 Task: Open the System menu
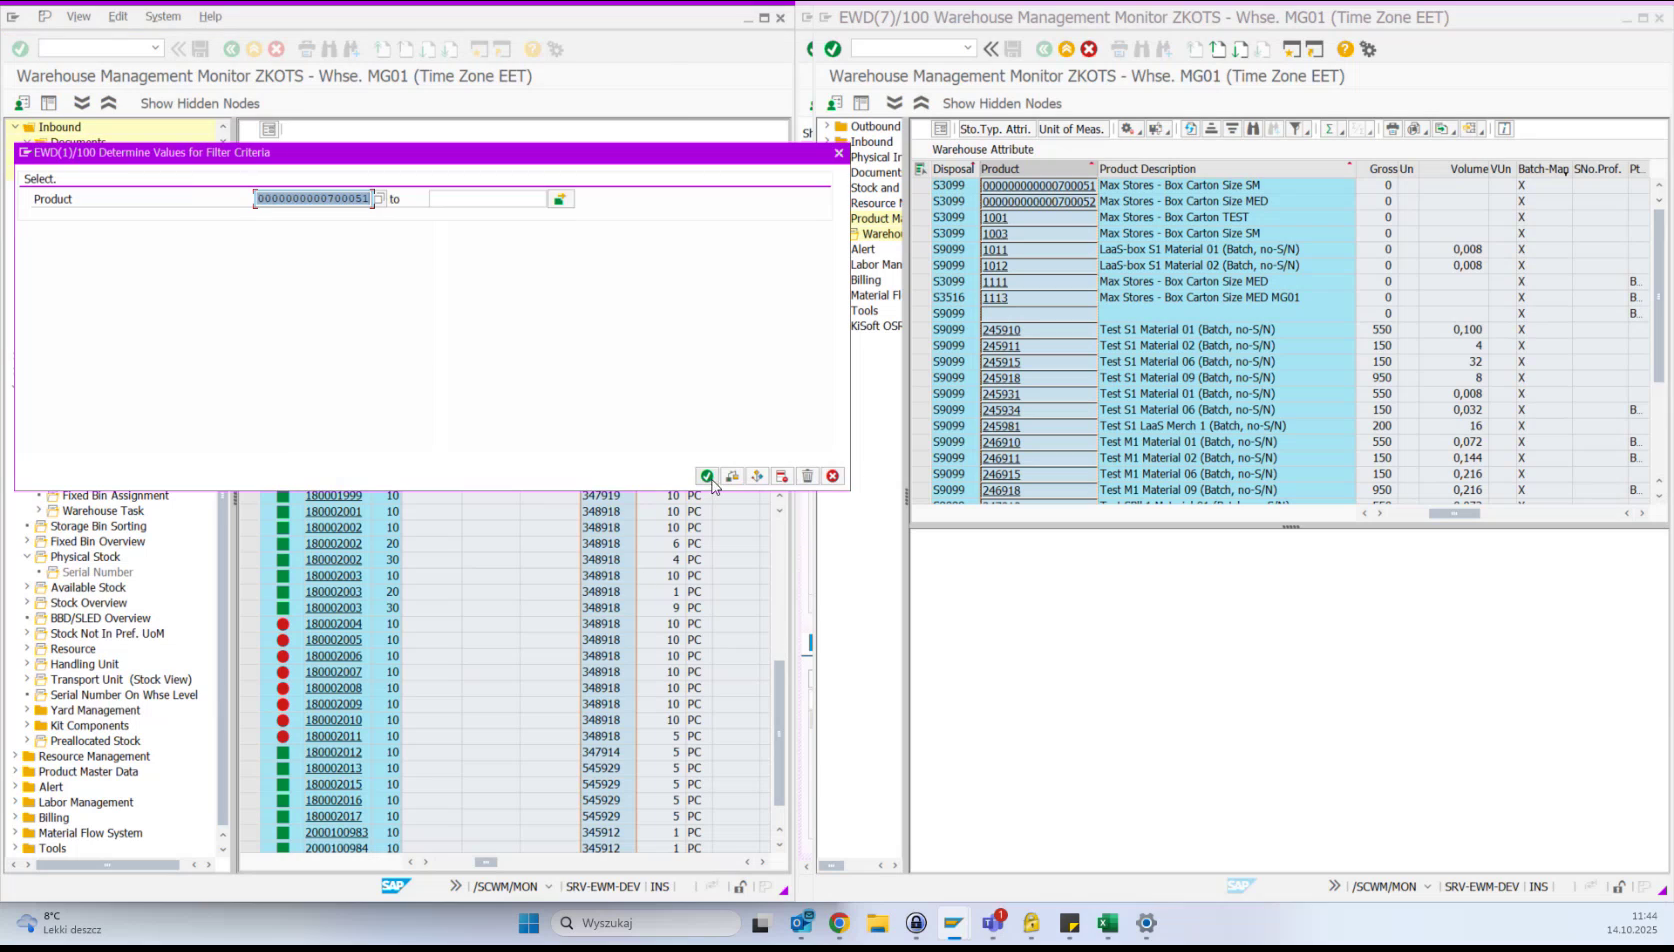(x=163, y=16)
